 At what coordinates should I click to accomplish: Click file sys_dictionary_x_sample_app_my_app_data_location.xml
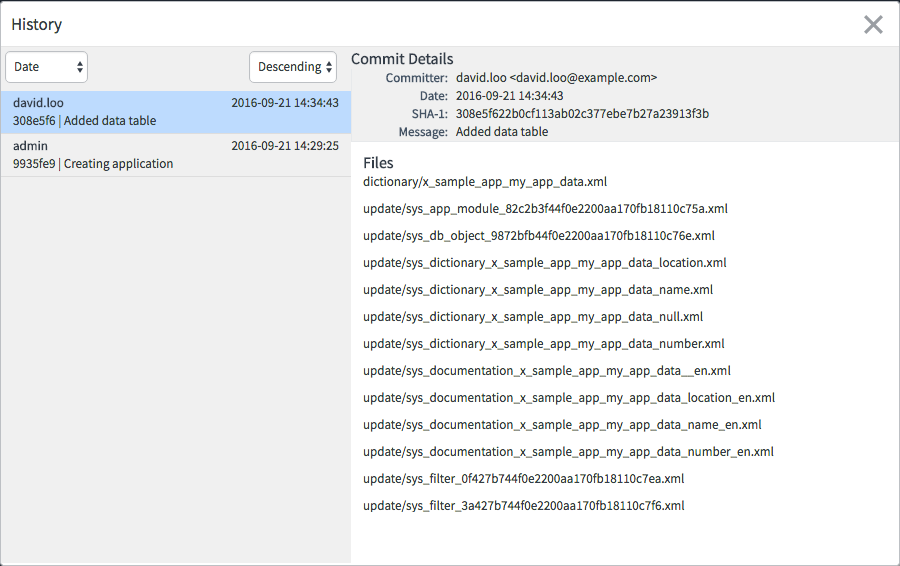(x=545, y=263)
